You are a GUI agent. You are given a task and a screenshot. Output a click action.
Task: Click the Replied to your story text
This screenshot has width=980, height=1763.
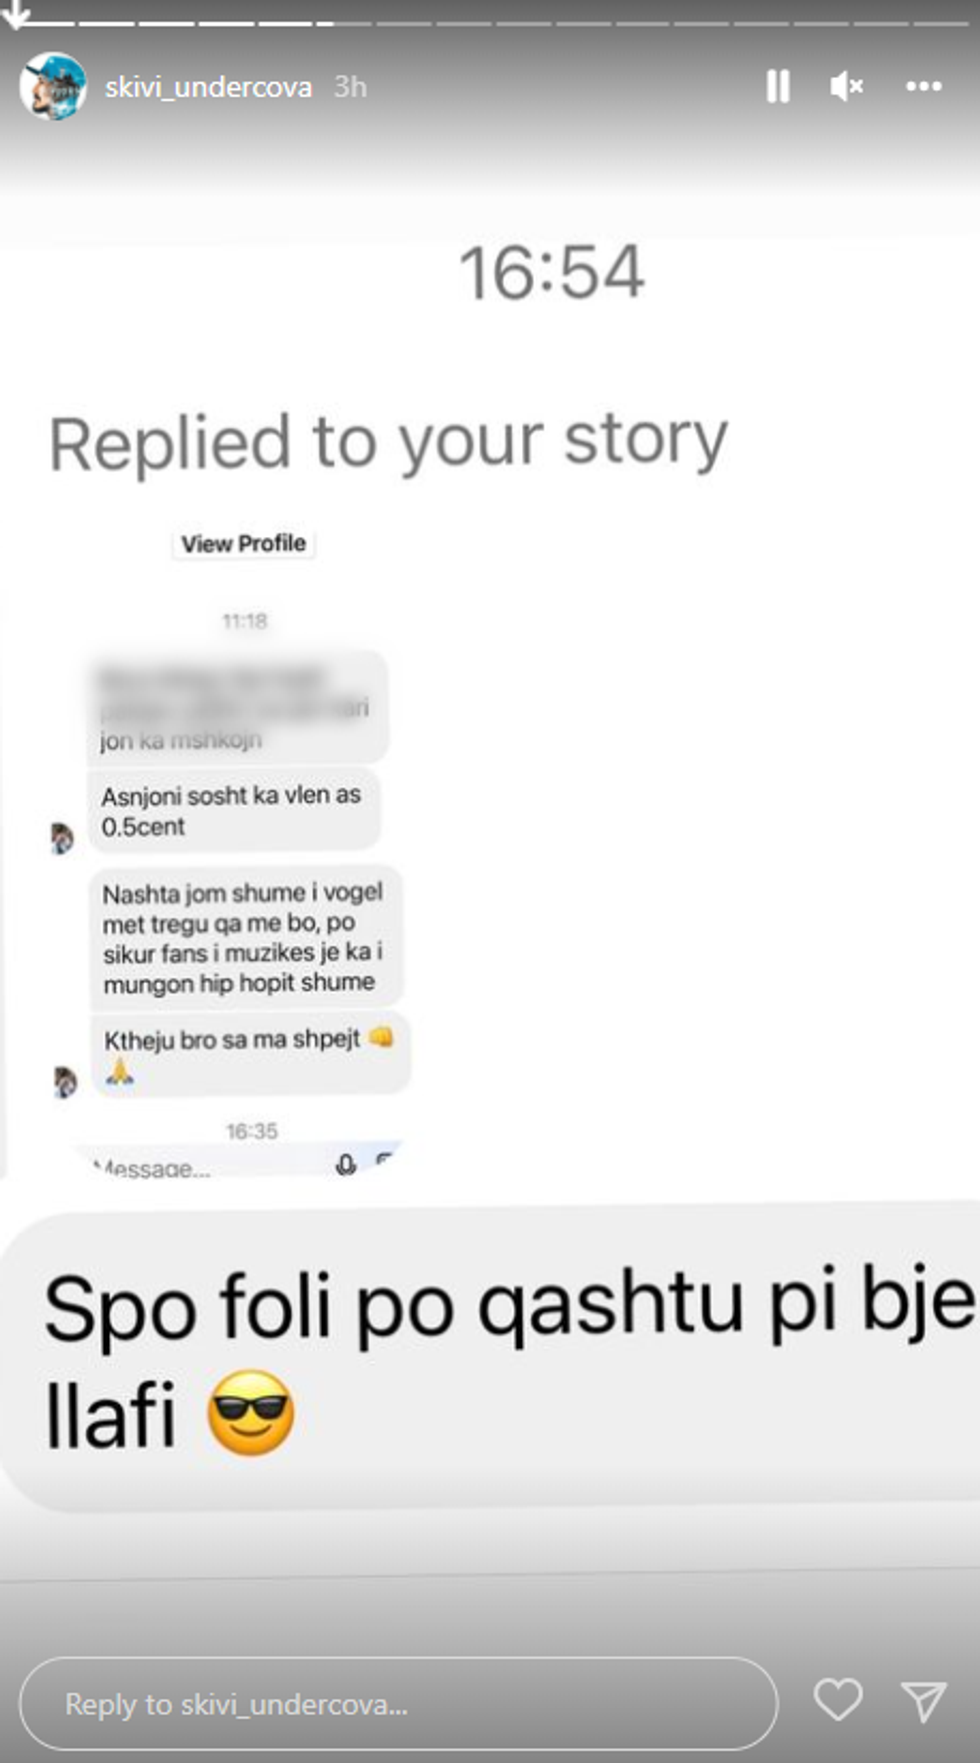coord(389,442)
